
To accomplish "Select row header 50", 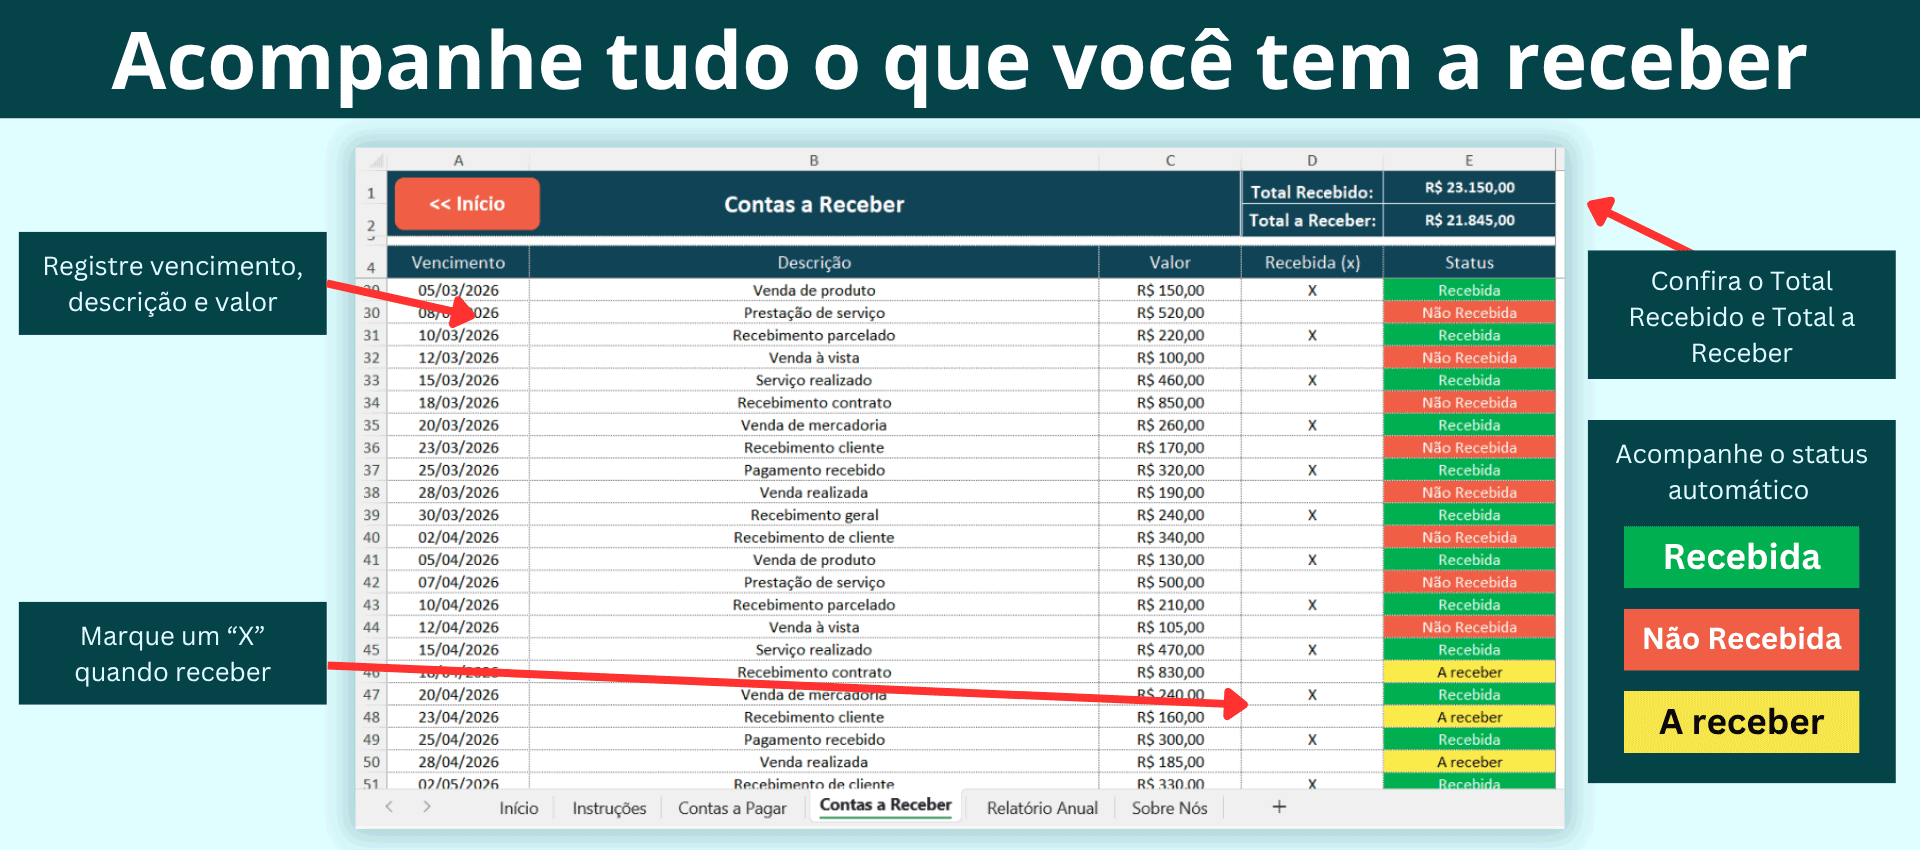I will [372, 762].
